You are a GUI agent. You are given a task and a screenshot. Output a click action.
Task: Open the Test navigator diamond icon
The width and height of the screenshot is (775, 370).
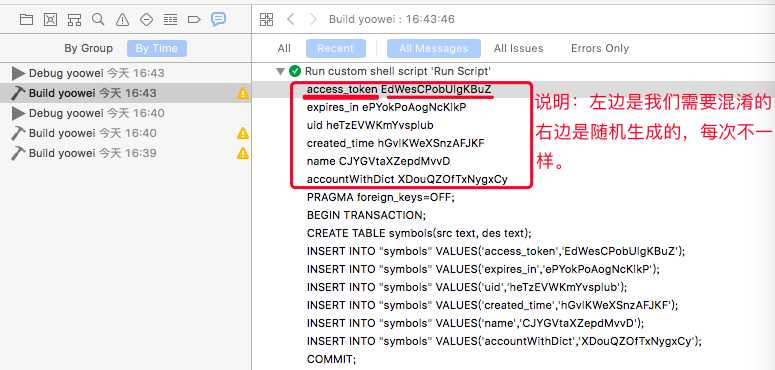[146, 20]
